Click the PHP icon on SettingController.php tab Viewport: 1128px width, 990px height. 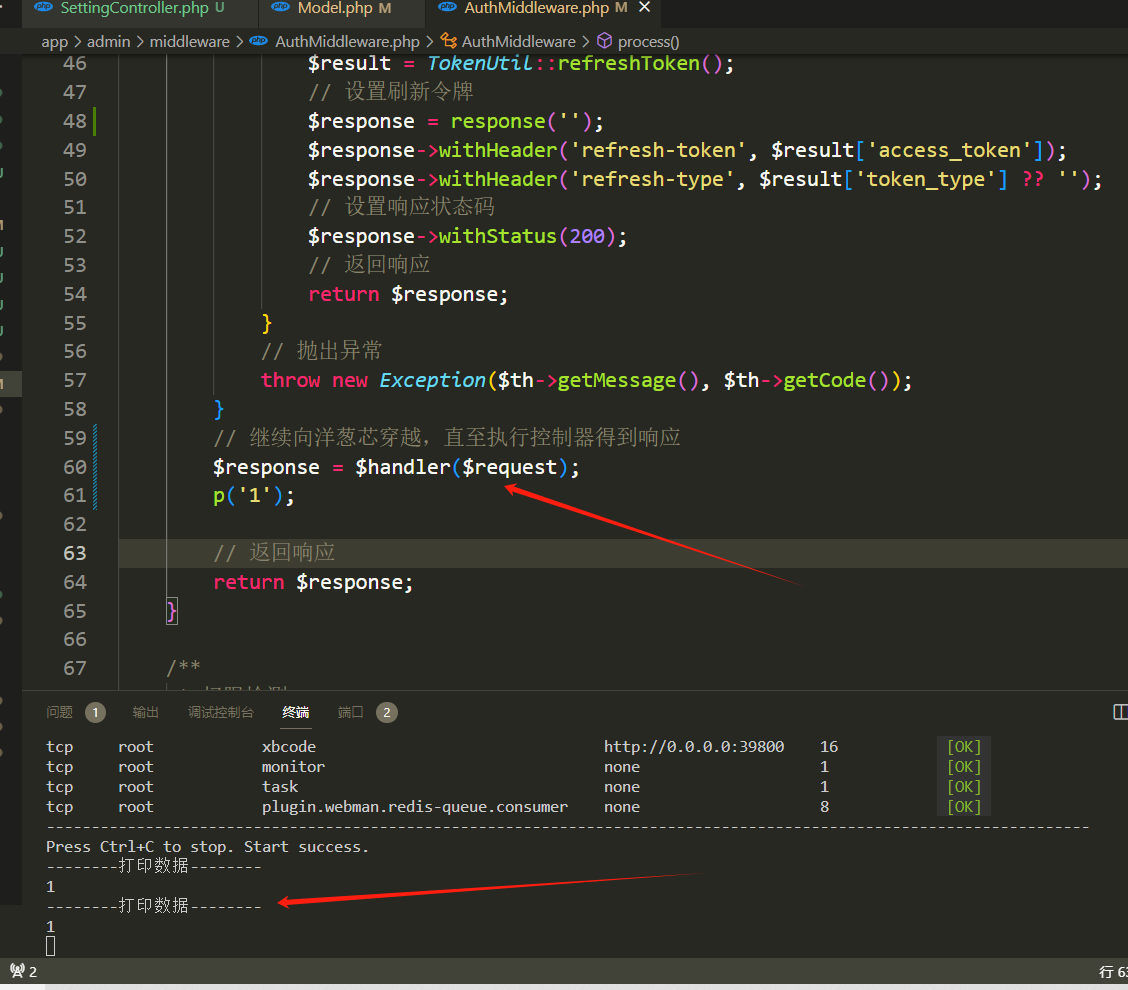[44, 7]
